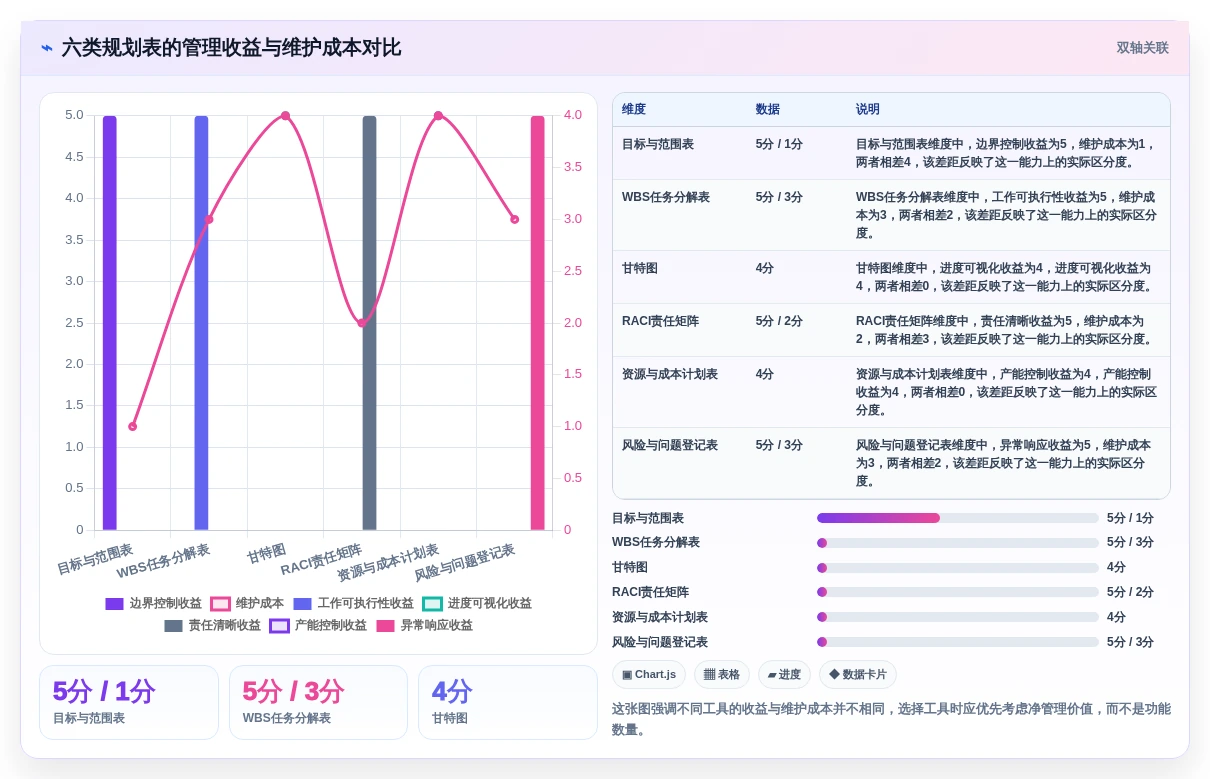Toggle the 进度可视化收益 legend entry

pos(477,604)
